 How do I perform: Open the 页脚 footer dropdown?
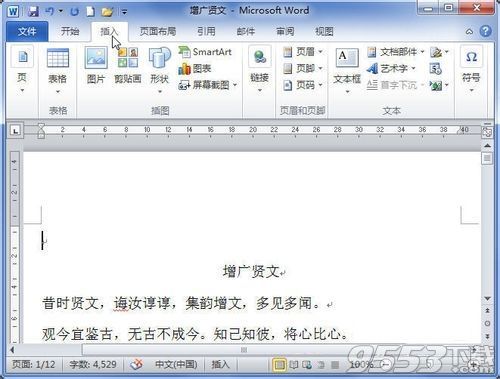[x=303, y=69]
